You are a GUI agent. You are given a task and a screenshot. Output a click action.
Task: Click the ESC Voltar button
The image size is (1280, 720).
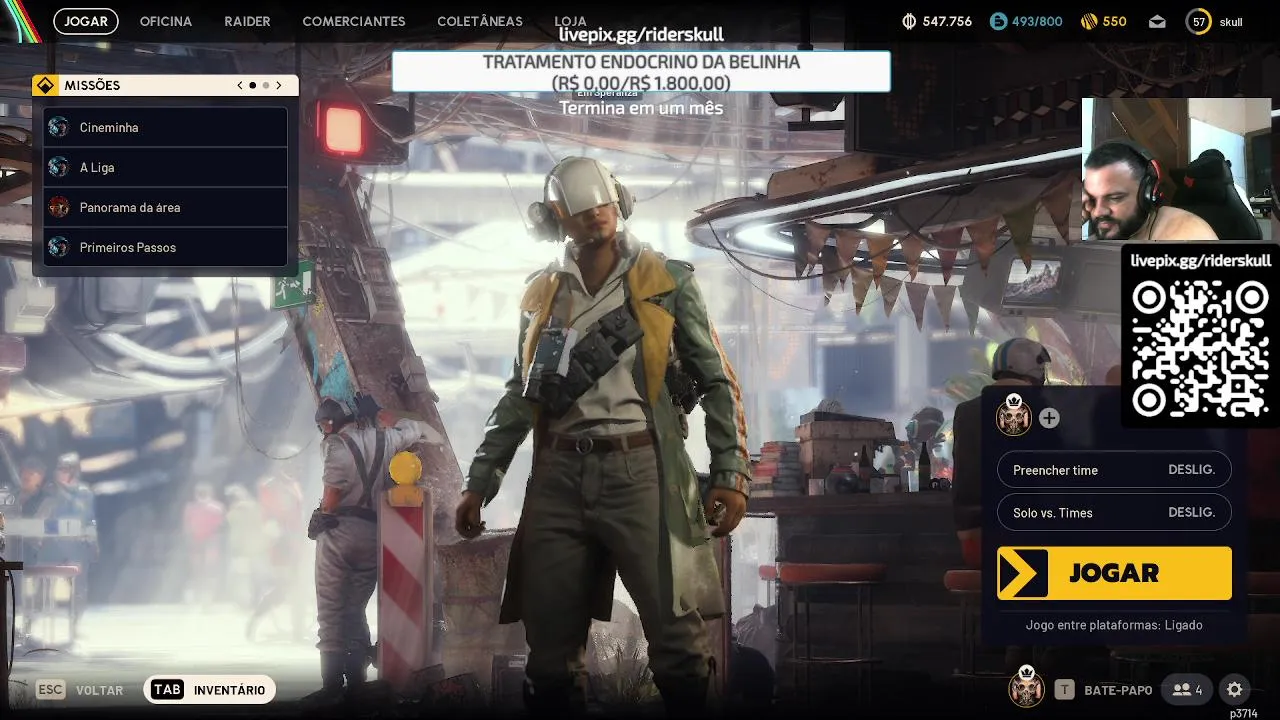tap(80, 690)
